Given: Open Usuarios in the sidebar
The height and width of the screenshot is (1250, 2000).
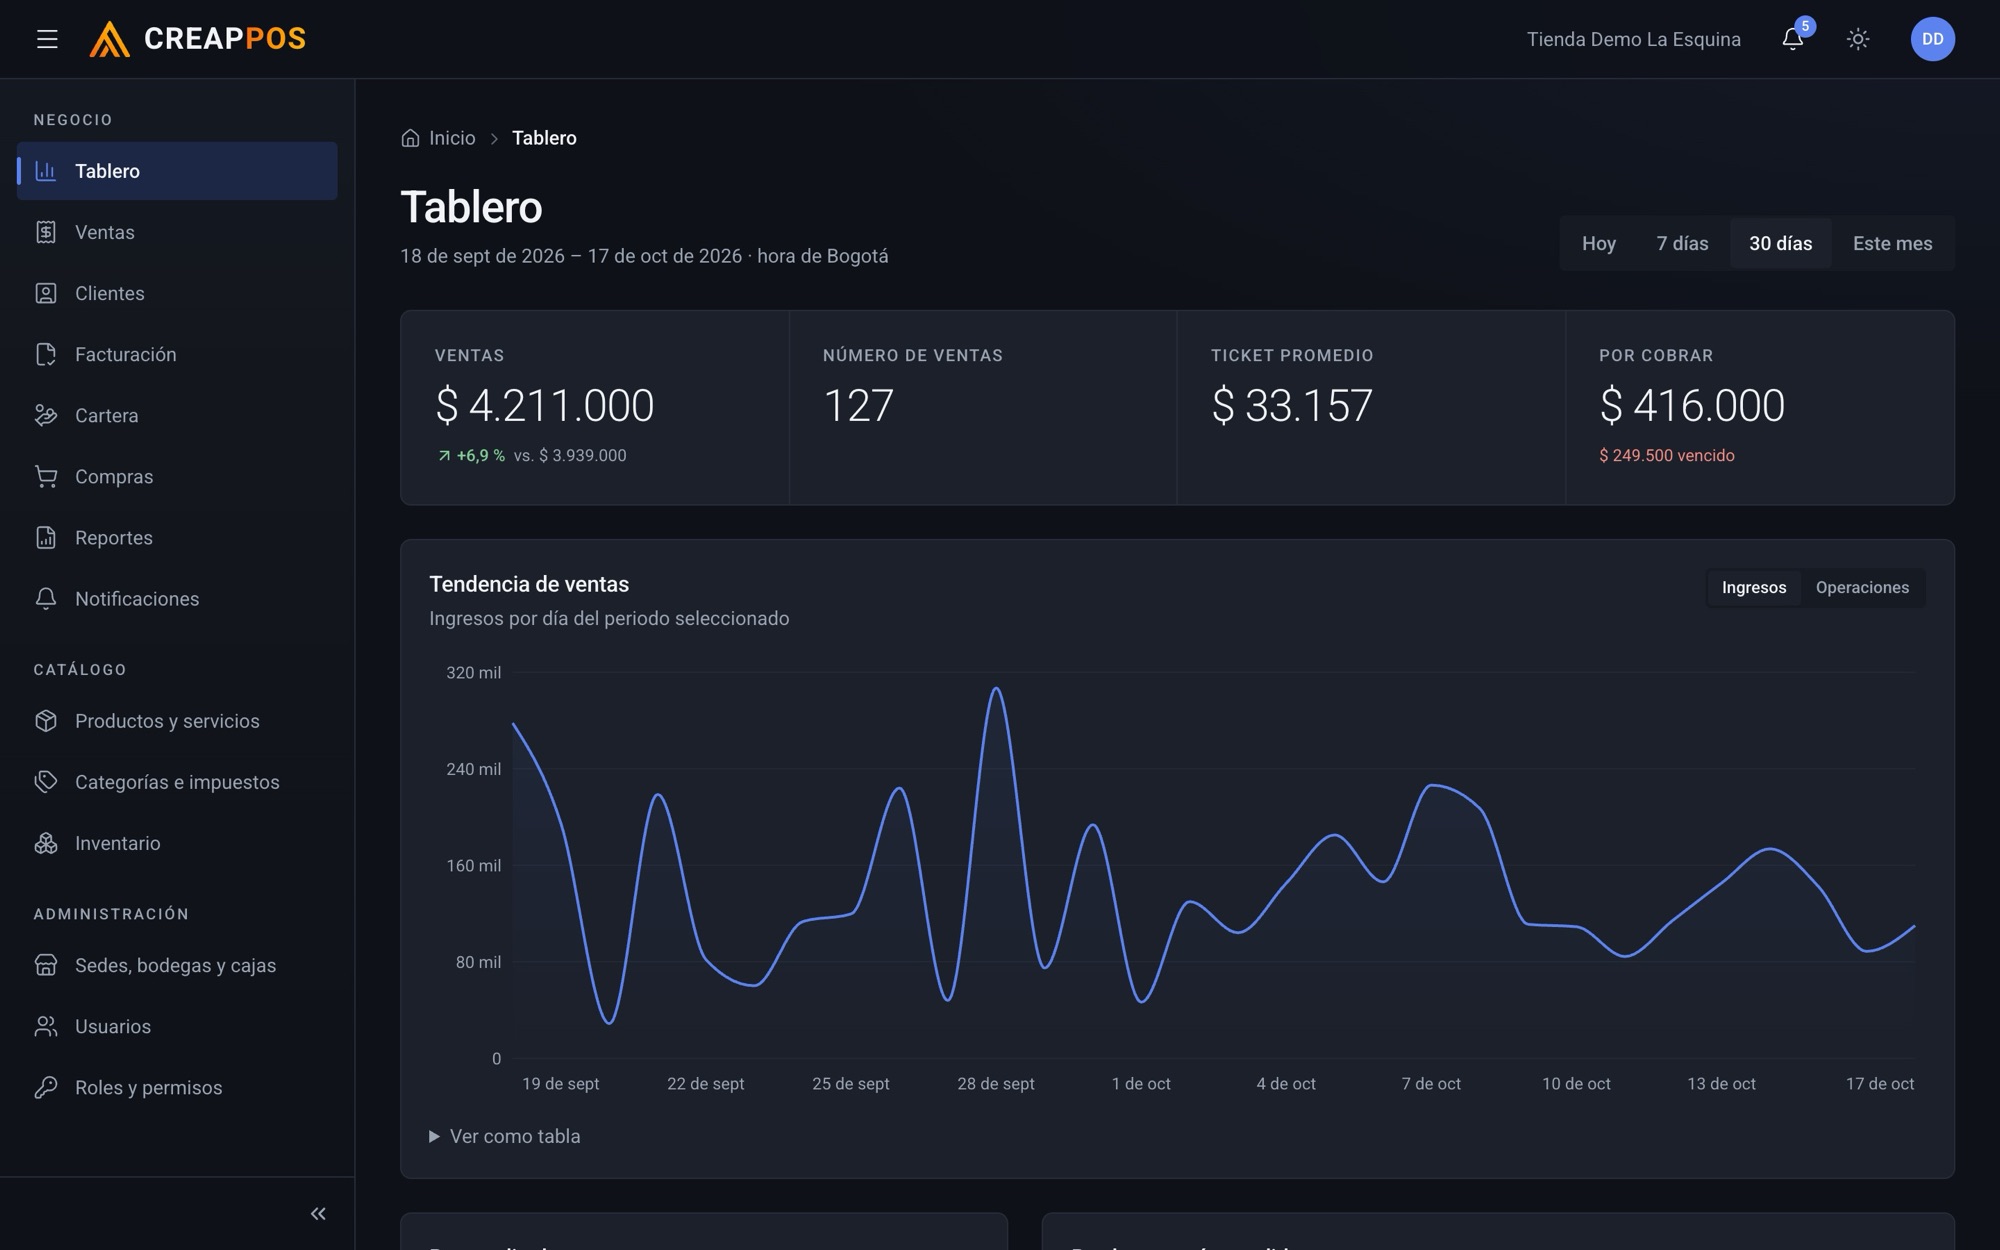Looking at the screenshot, I should pyautogui.click(x=177, y=1026).
